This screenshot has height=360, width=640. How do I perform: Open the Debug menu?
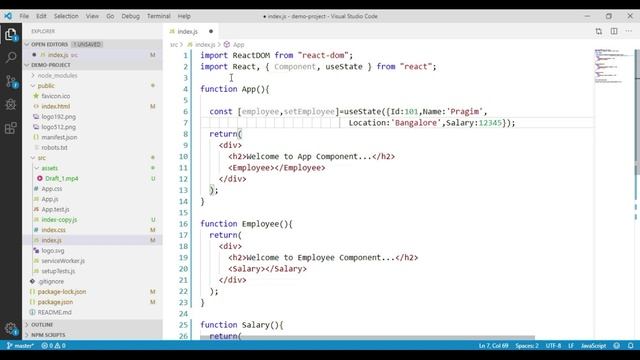pyautogui.click(x=131, y=16)
